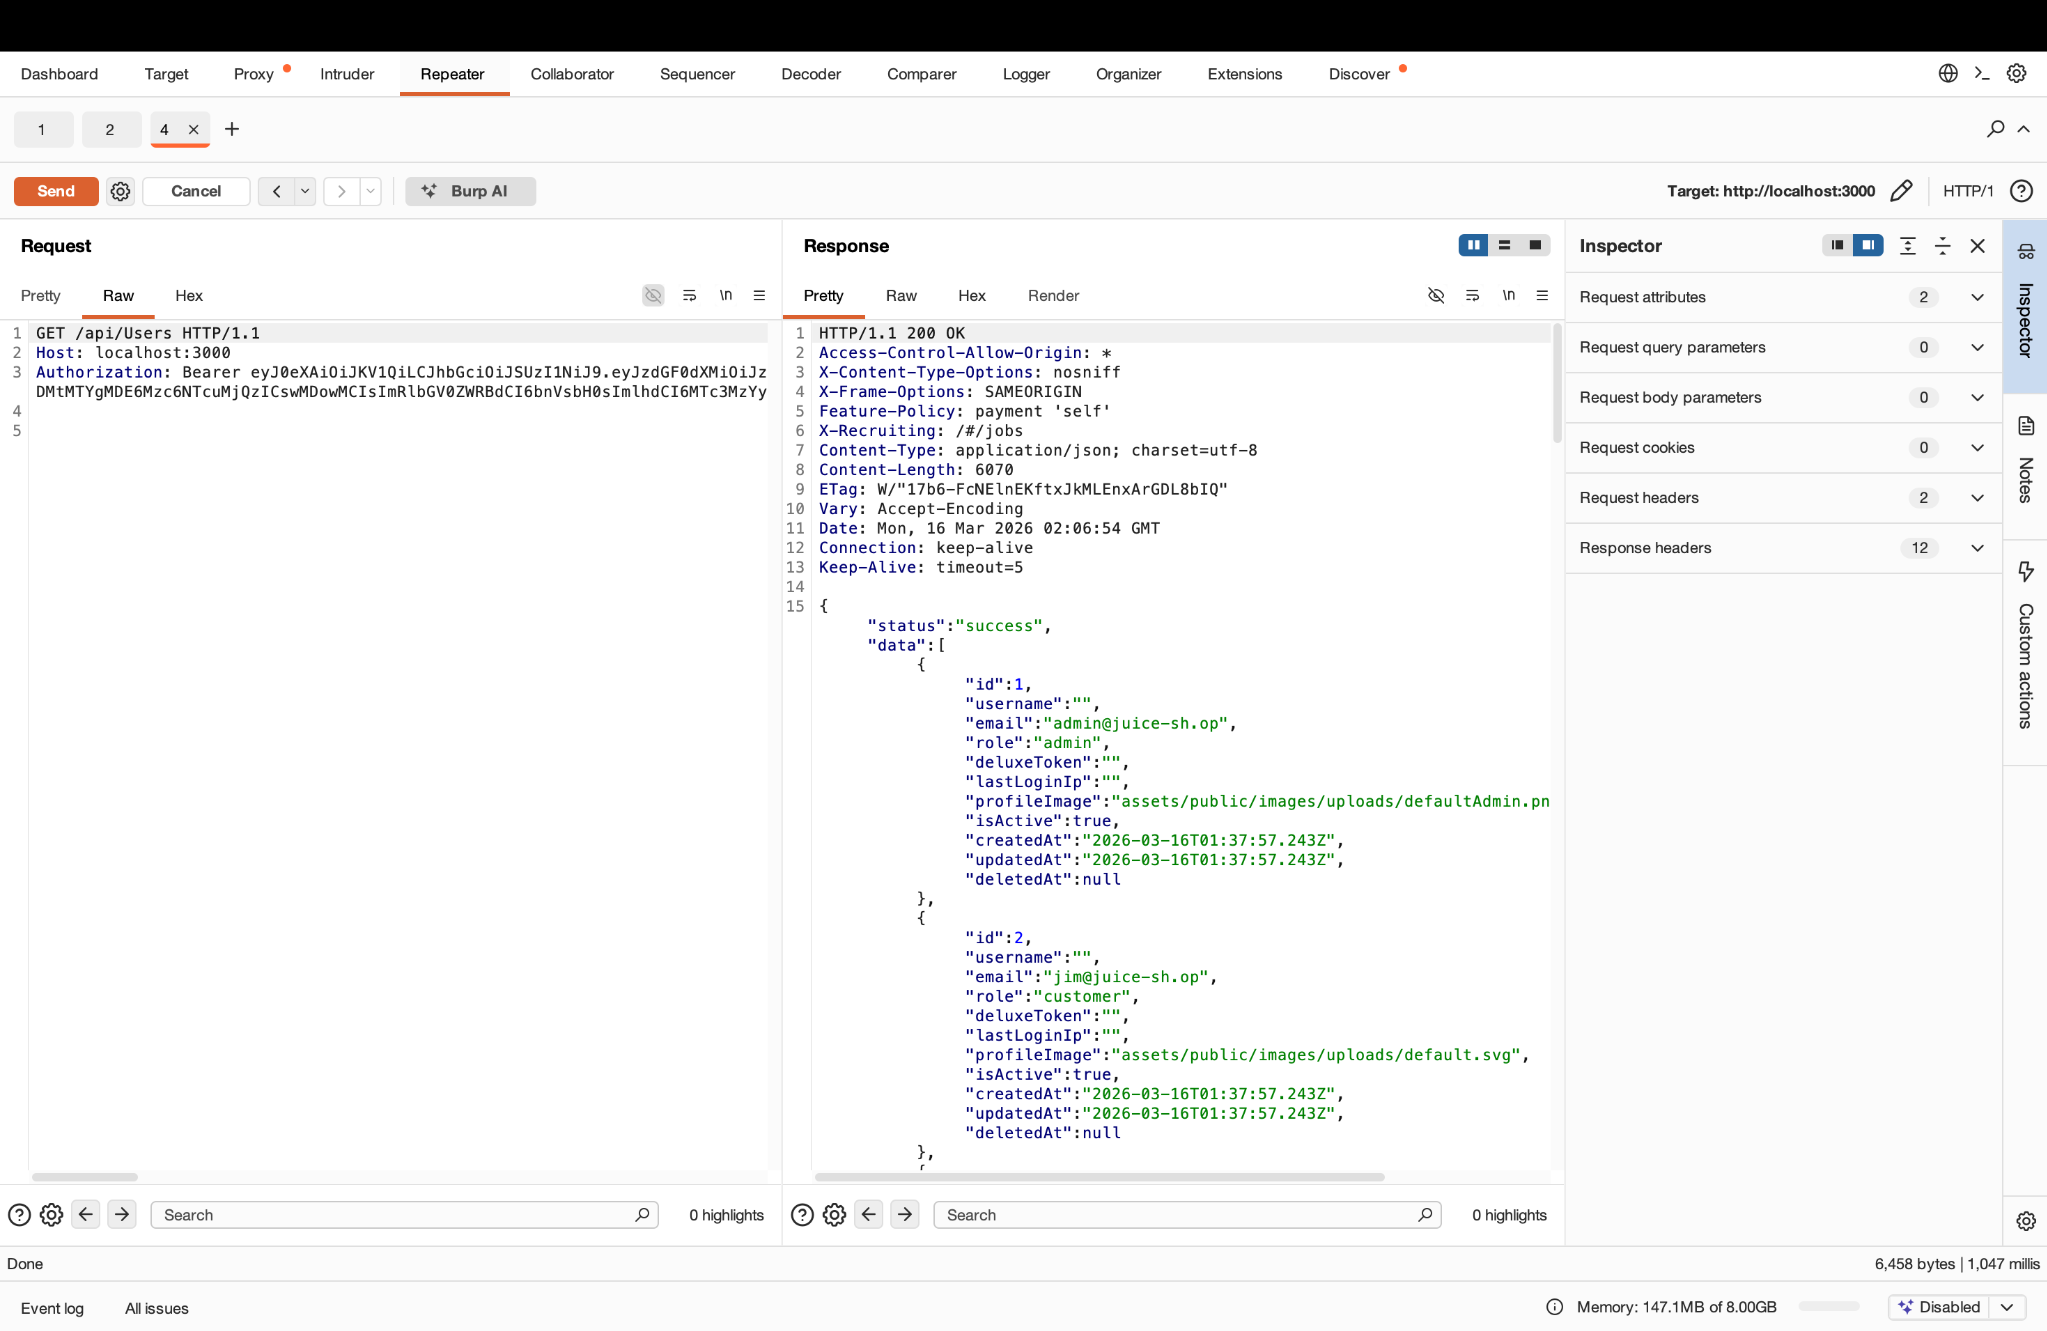Toggle show newline characters in Request
This screenshot has width=2047, height=1331.
click(x=726, y=295)
